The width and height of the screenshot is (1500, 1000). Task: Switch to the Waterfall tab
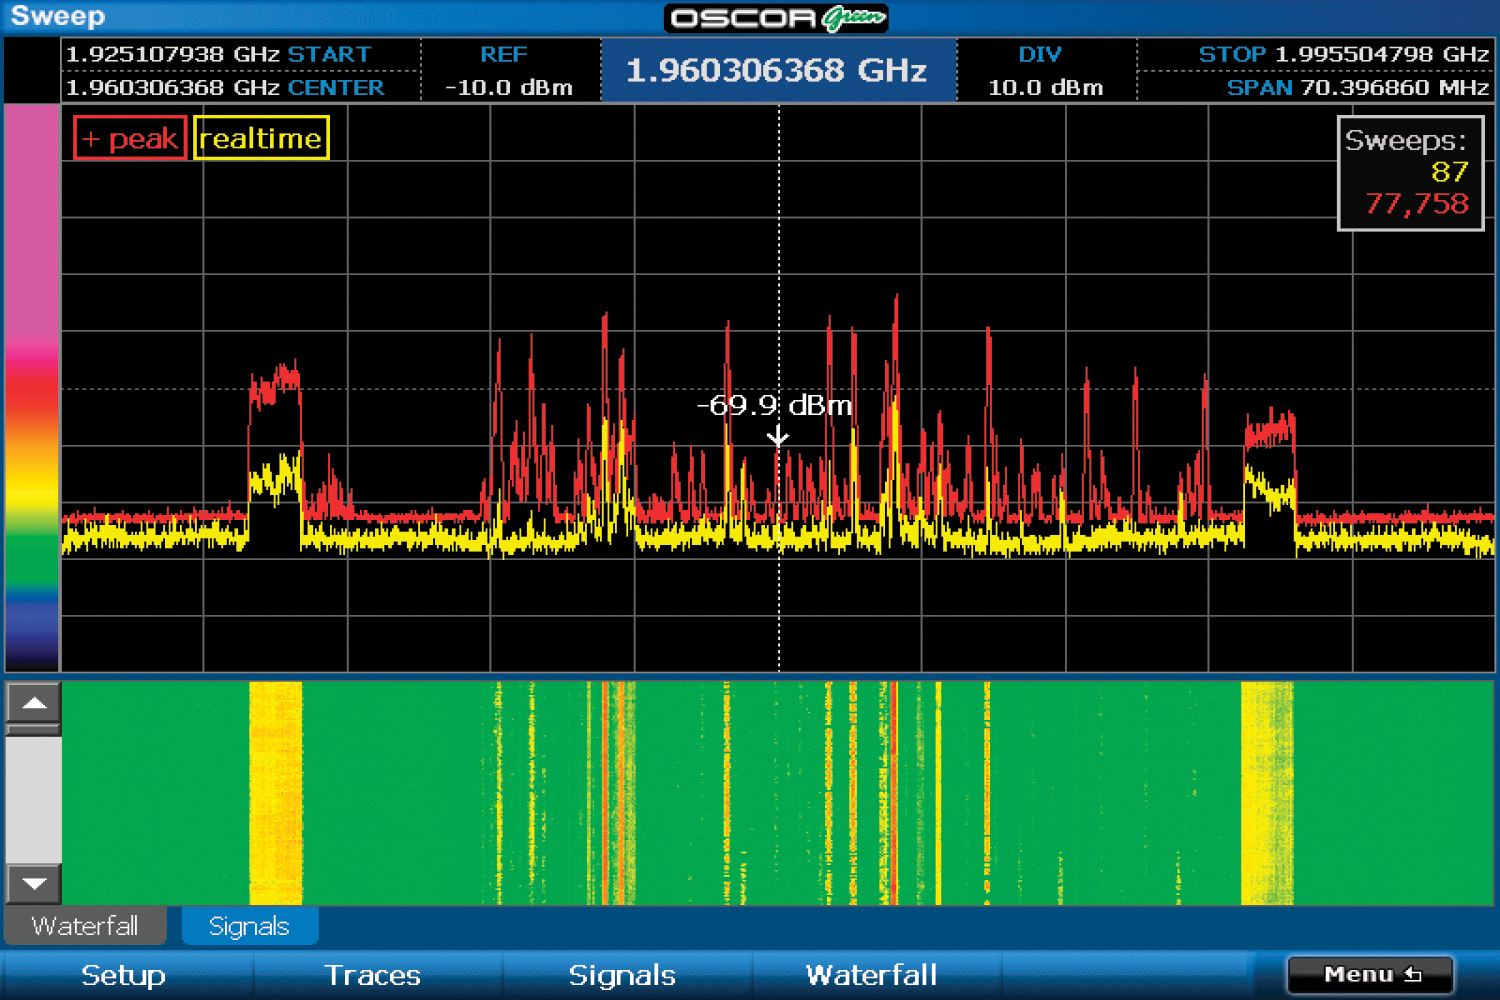coord(85,926)
